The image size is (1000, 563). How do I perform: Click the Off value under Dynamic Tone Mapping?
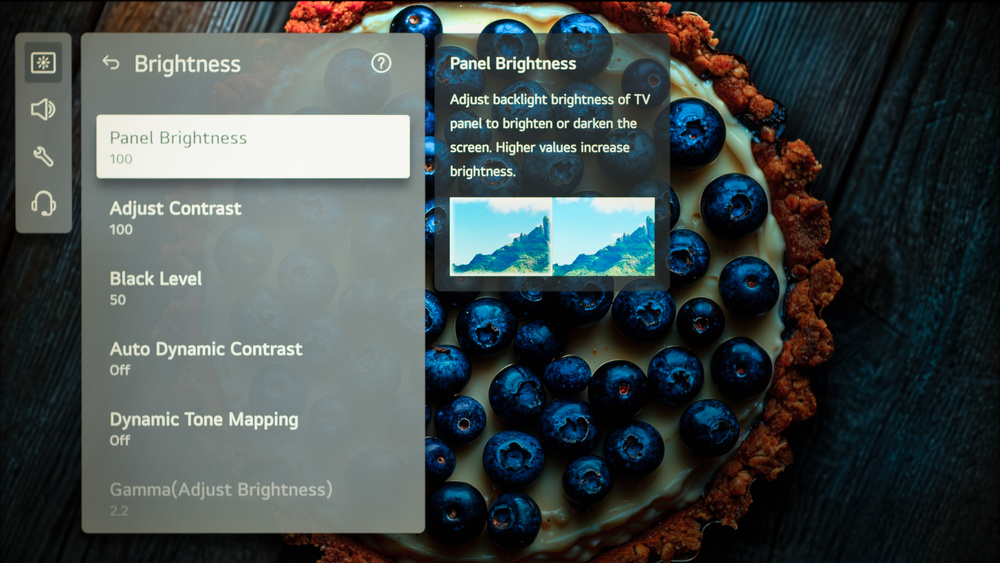coord(120,441)
